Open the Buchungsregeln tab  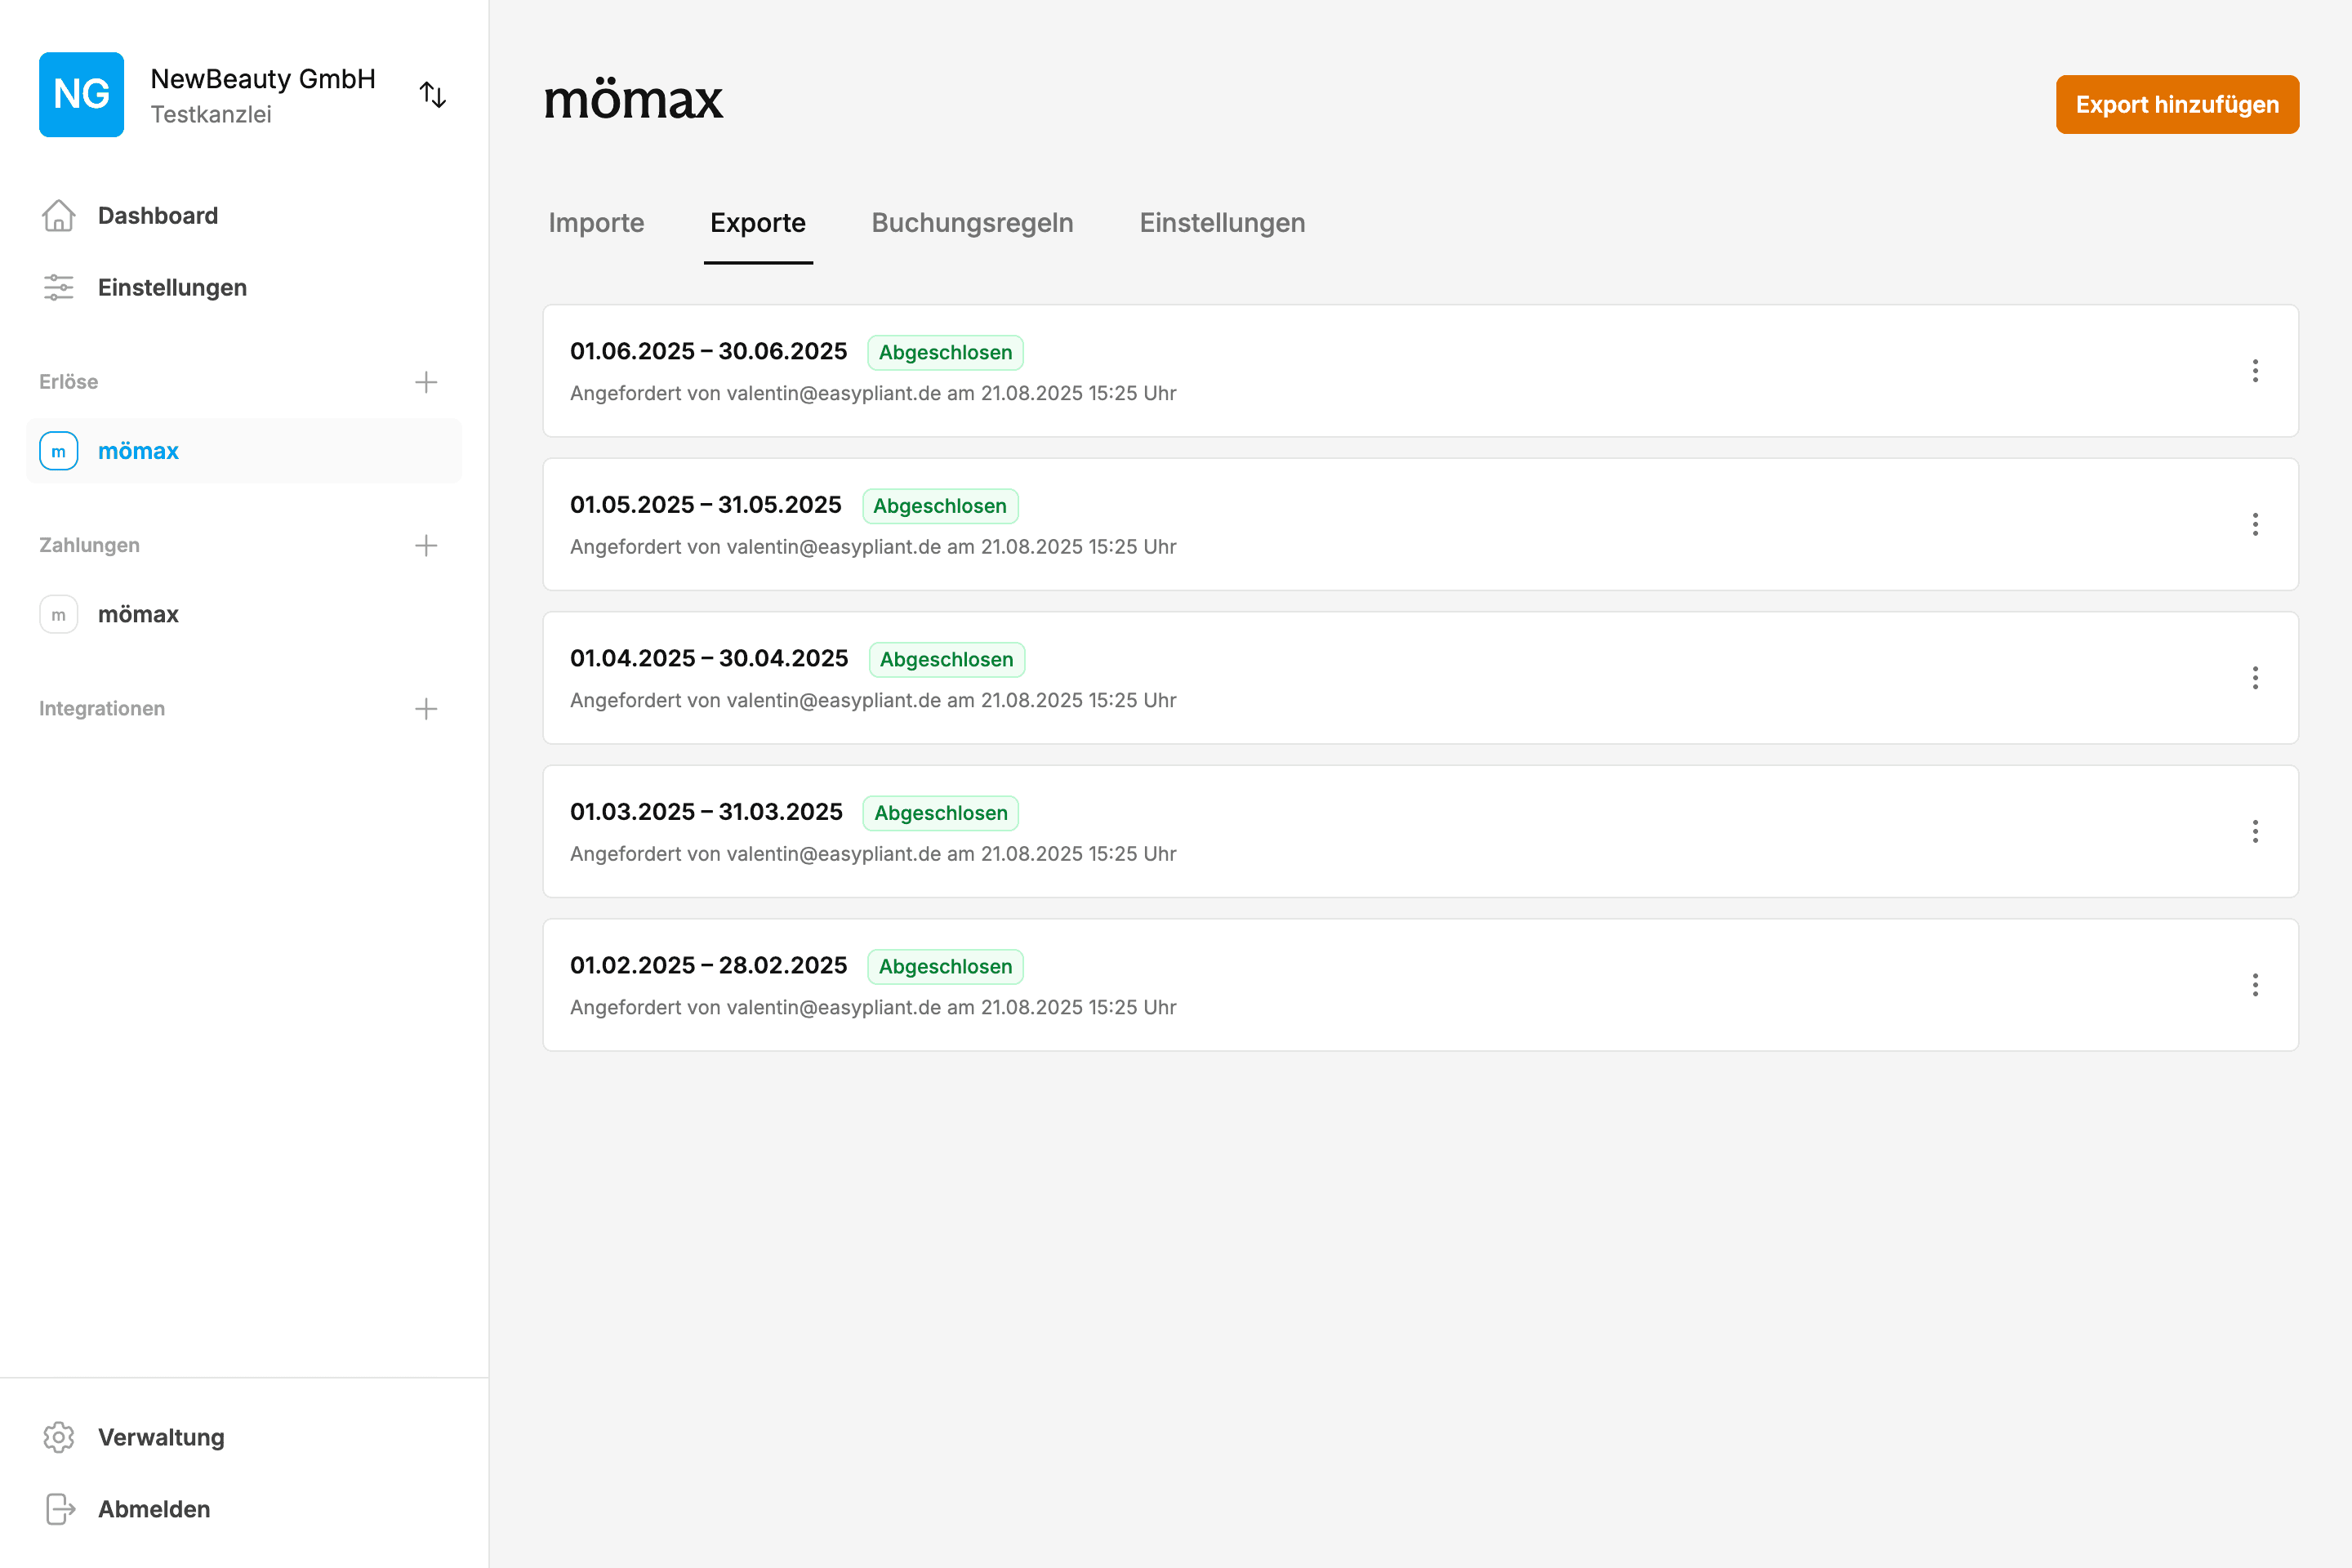pyautogui.click(x=971, y=223)
